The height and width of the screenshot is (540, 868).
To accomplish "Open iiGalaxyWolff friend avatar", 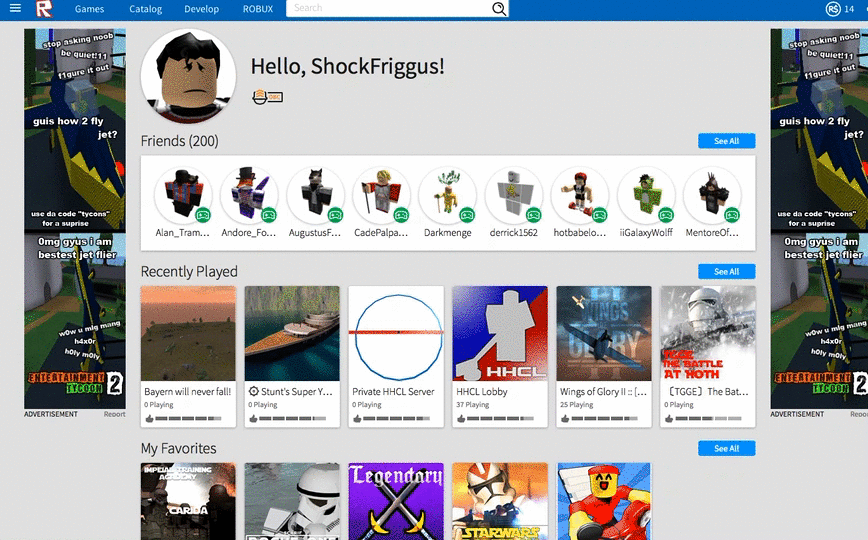I will click(646, 195).
